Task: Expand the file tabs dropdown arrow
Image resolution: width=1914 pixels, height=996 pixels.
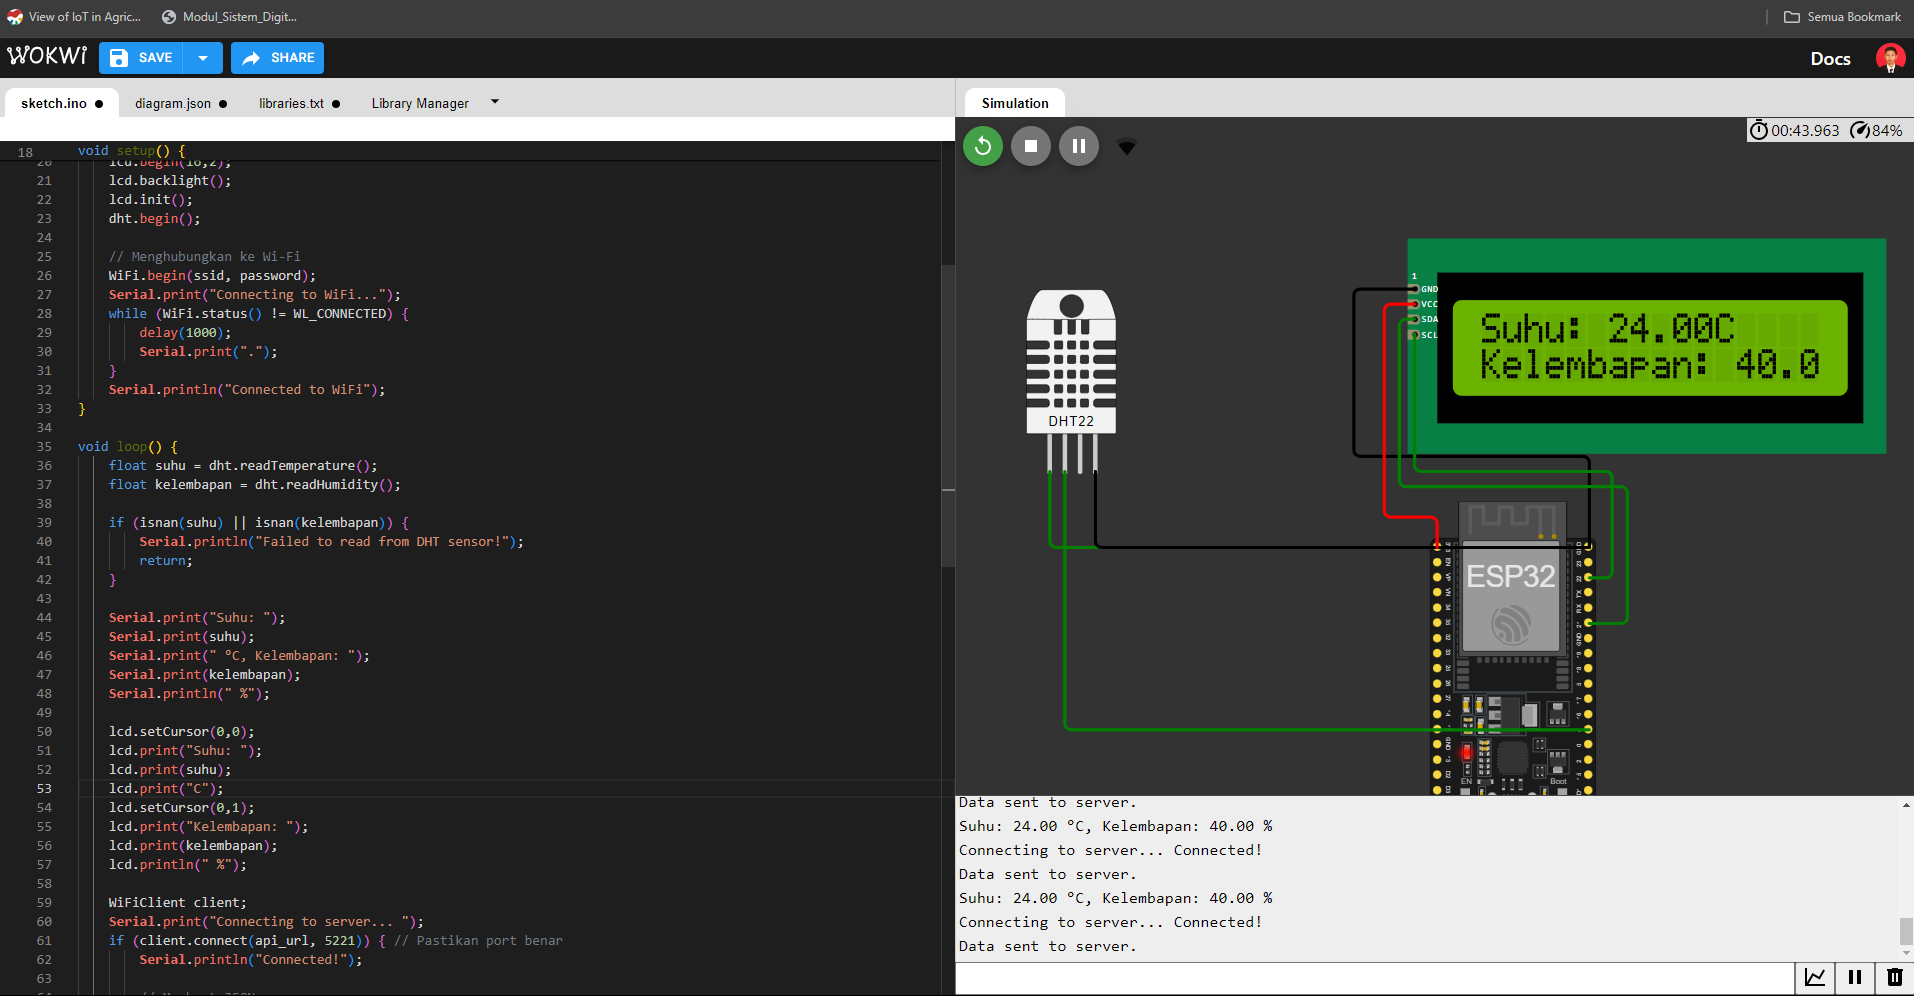Action: (x=495, y=102)
